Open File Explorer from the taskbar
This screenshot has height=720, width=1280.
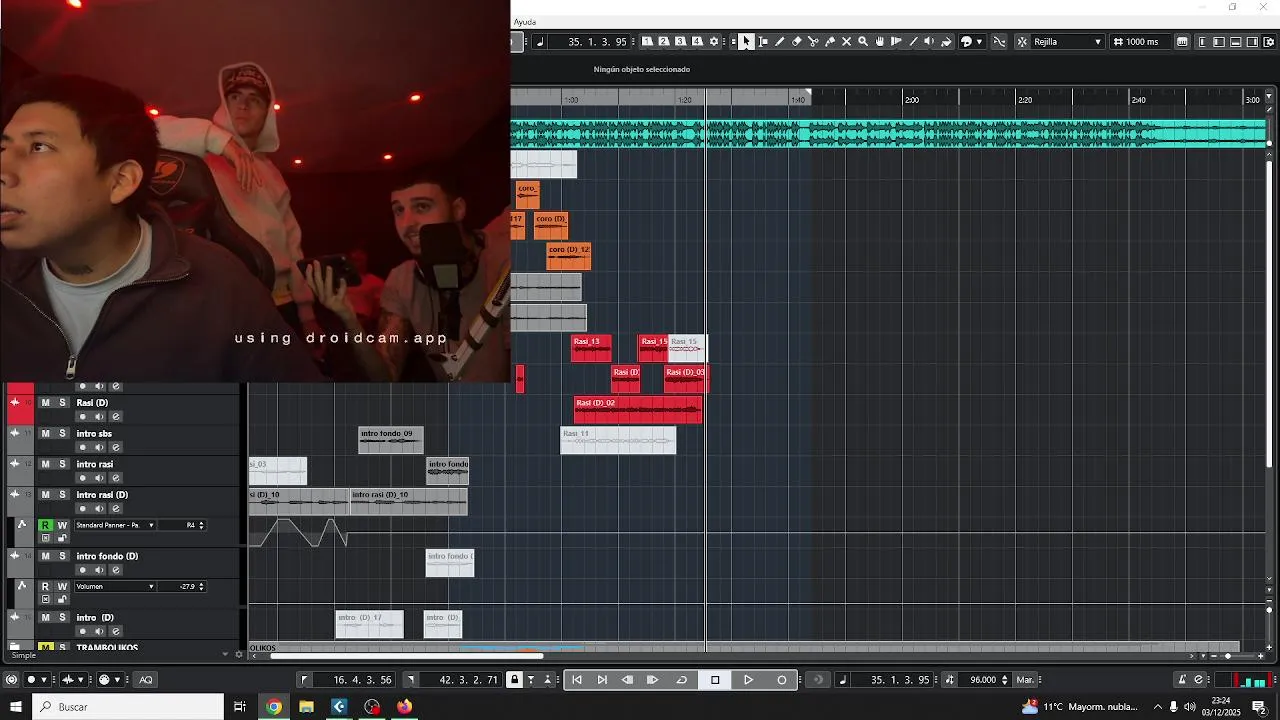pyautogui.click(x=306, y=706)
